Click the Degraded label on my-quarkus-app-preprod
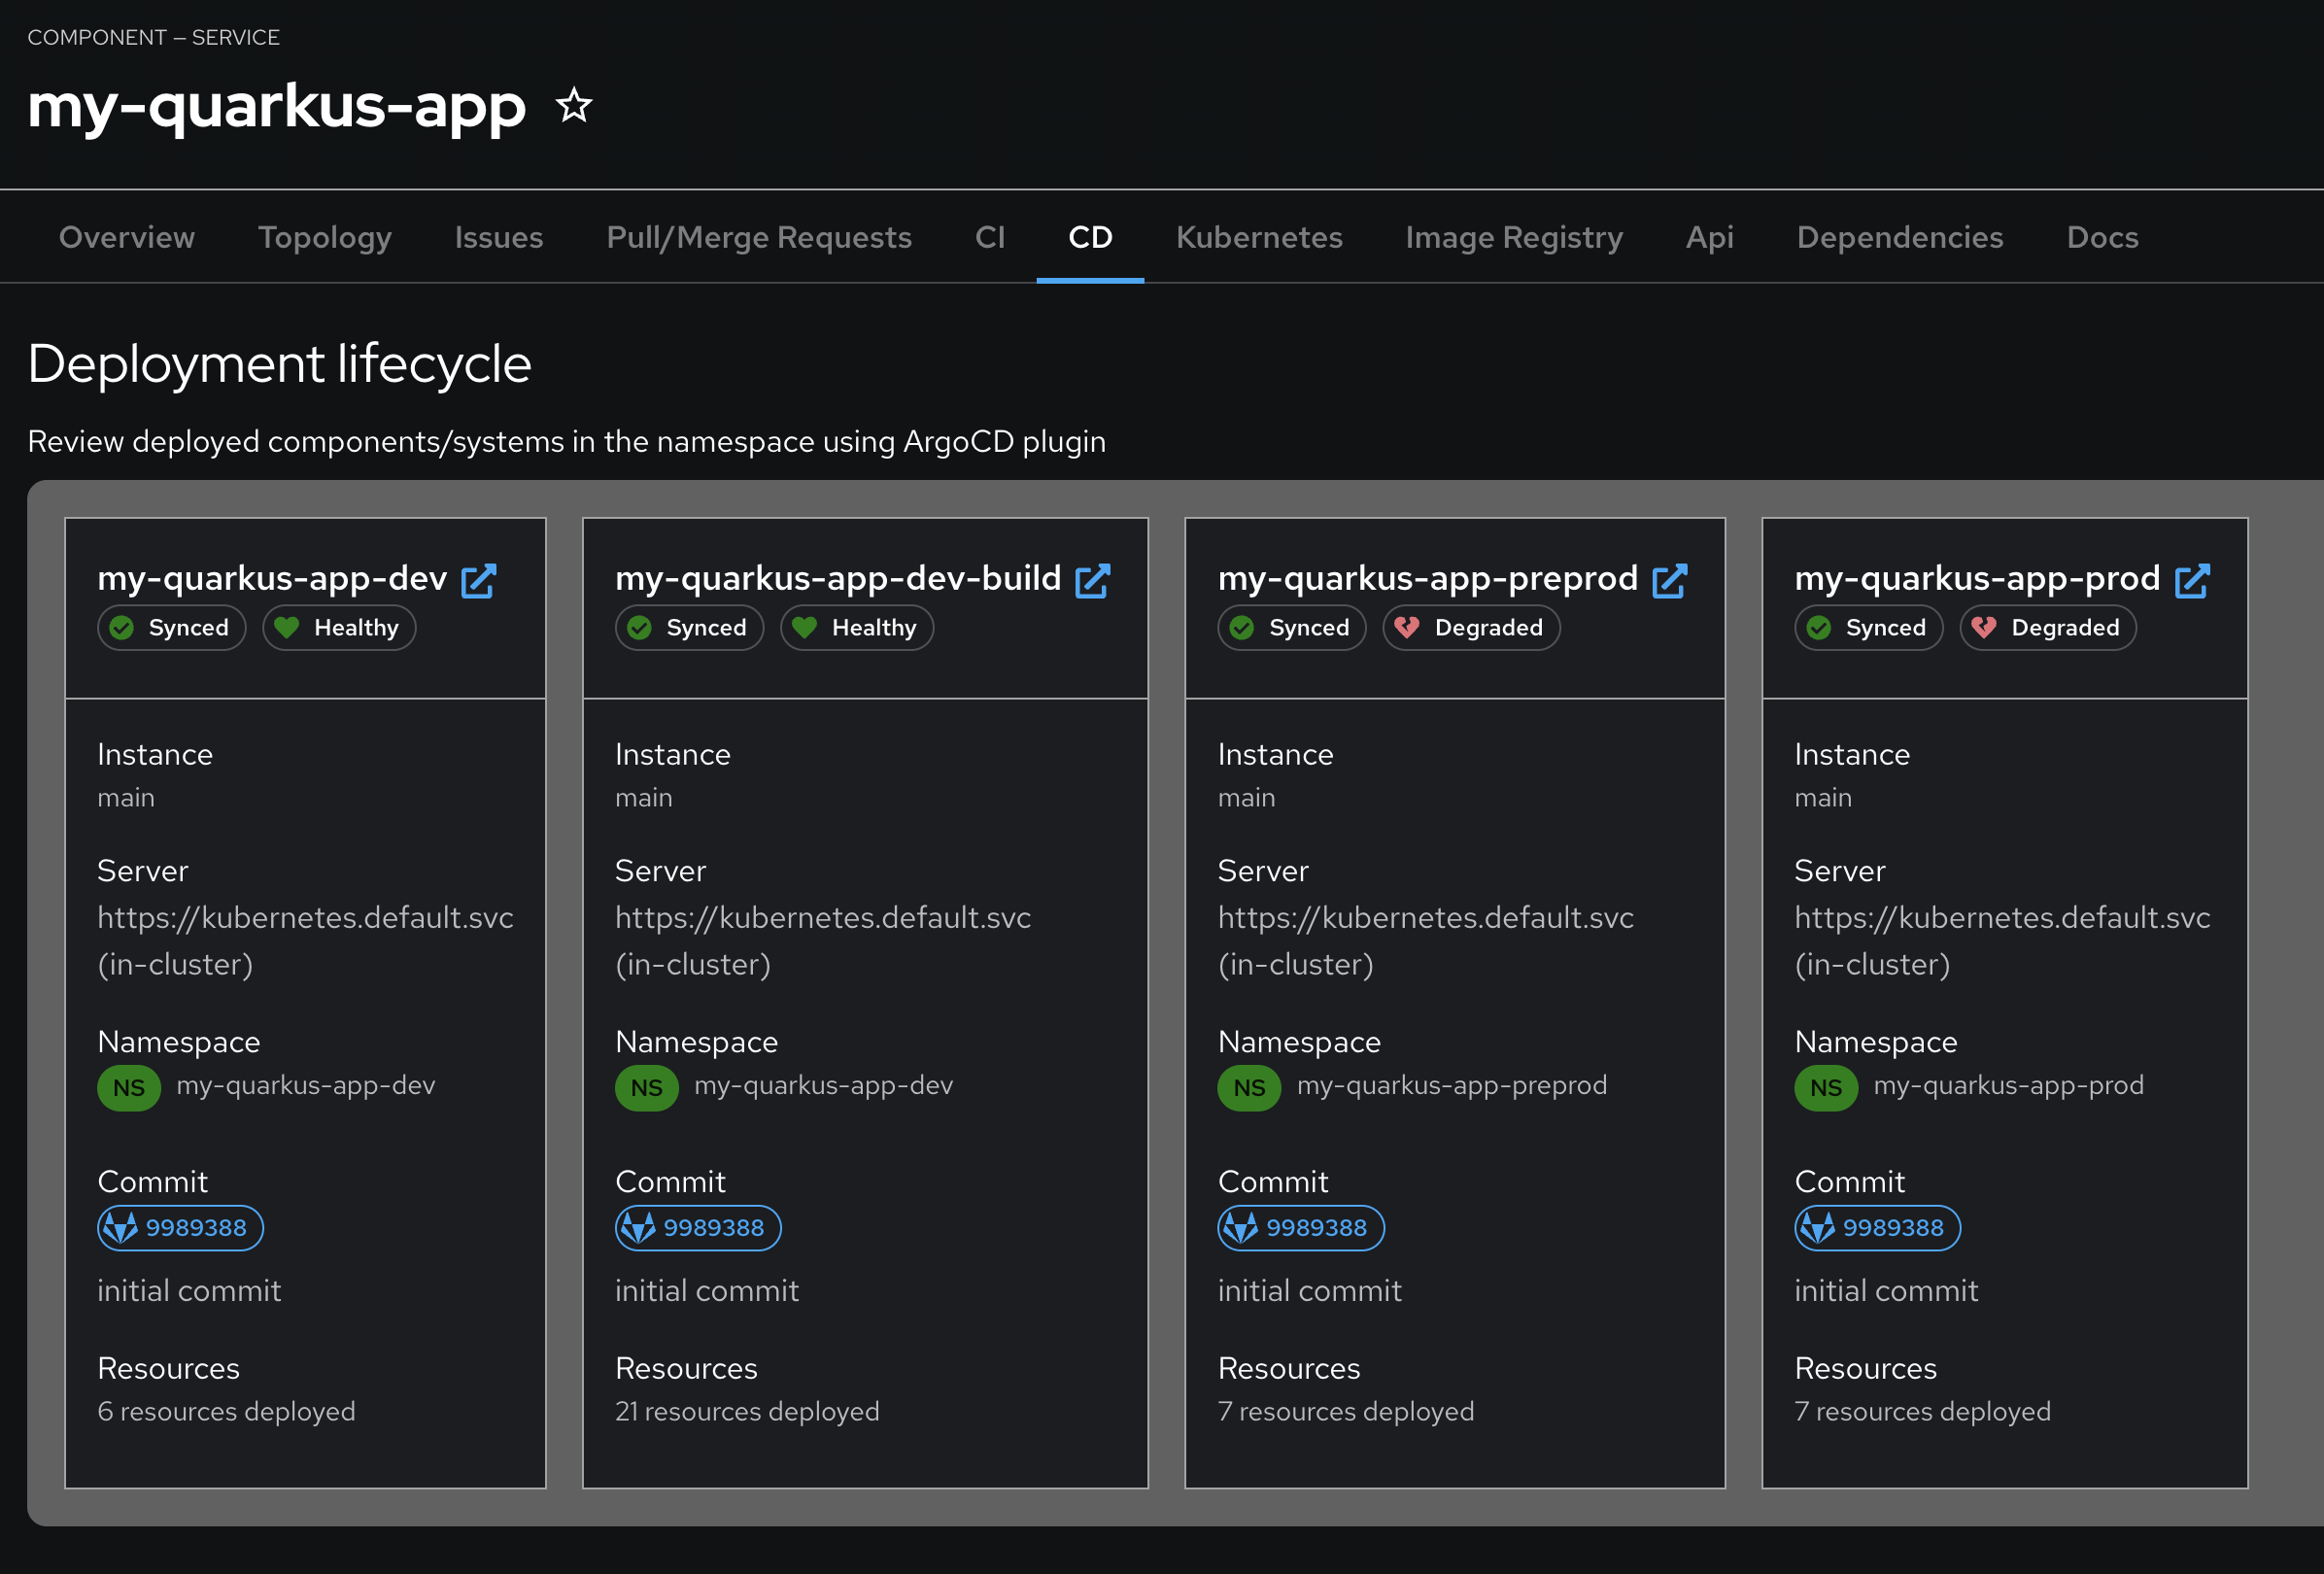 tap(1489, 628)
